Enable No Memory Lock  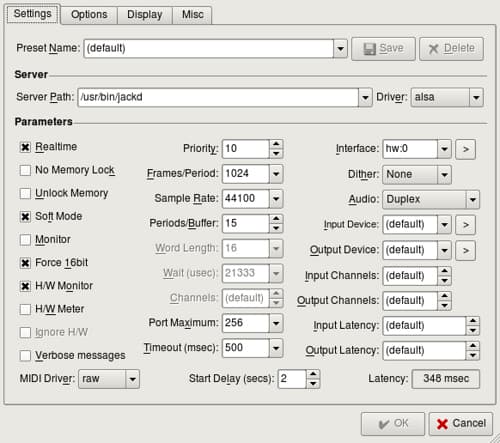[x=25, y=170]
